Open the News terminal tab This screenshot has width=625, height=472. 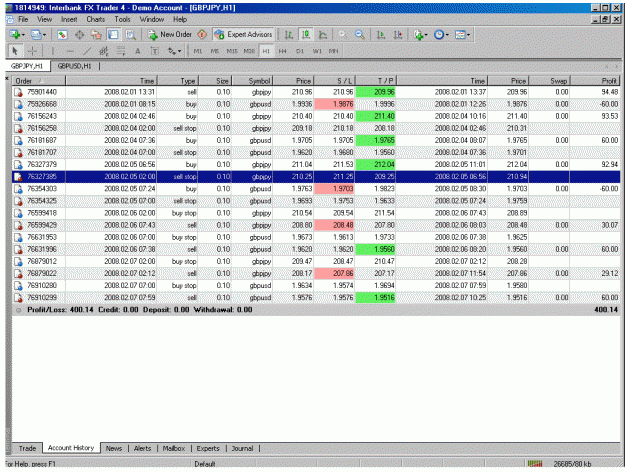(114, 448)
